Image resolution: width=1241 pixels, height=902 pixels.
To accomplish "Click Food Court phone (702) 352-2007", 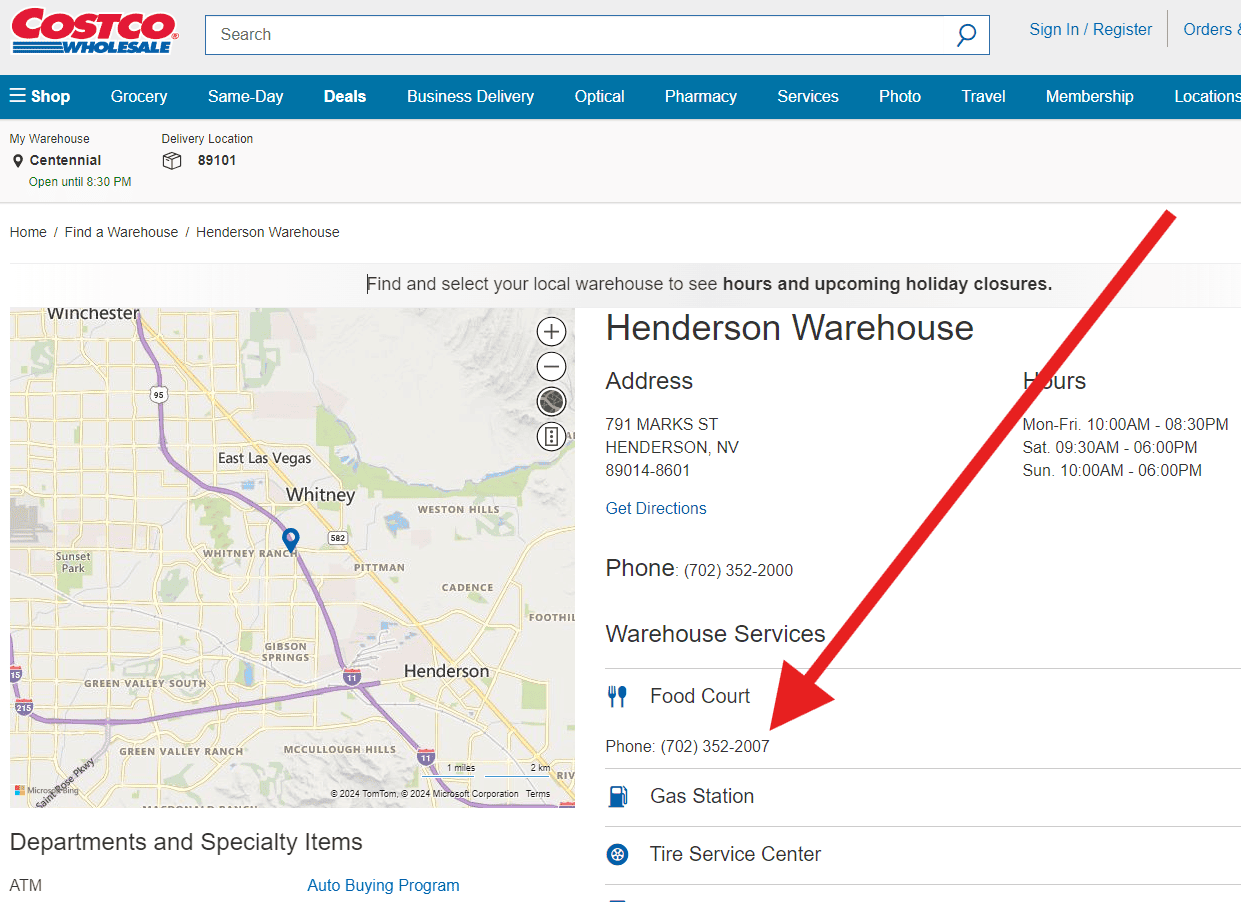I will coord(715,746).
